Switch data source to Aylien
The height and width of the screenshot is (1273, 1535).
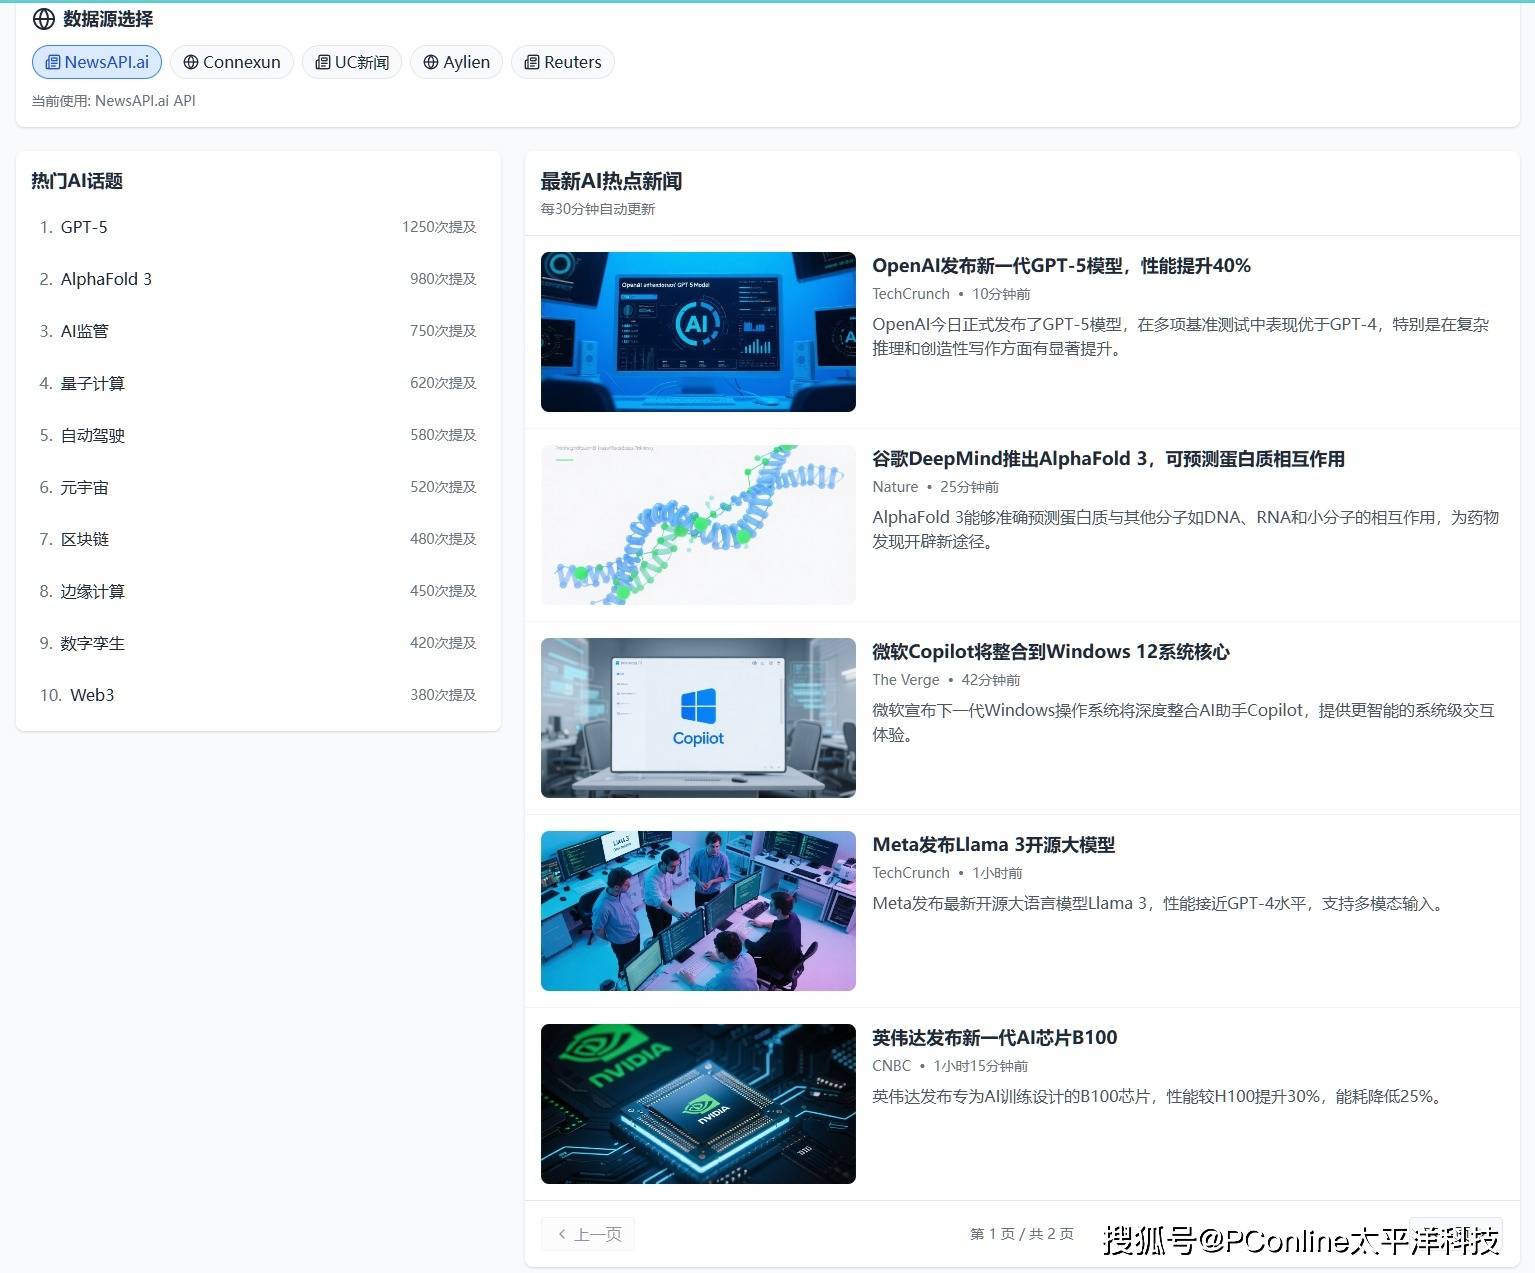click(x=456, y=62)
